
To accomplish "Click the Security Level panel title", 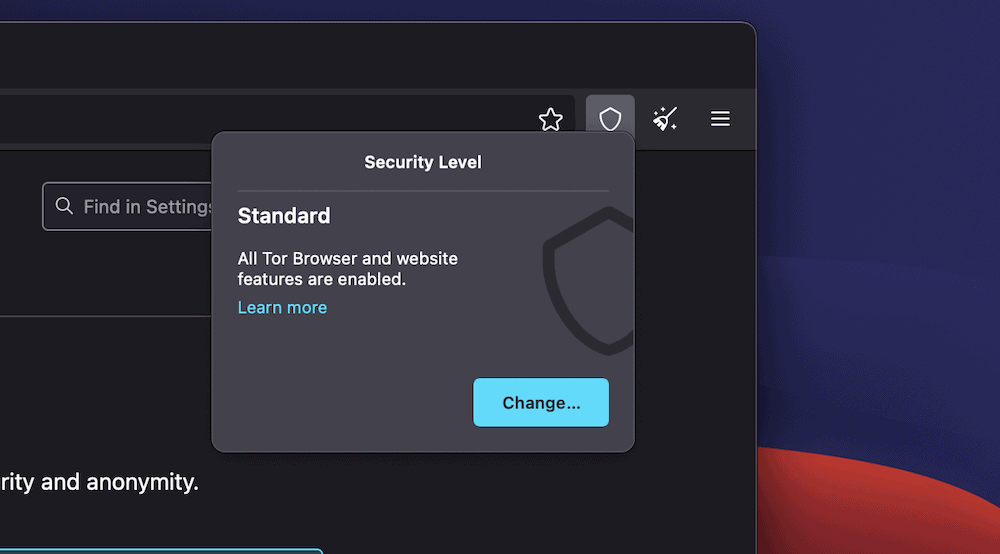I will pyautogui.click(x=423, y=162).
